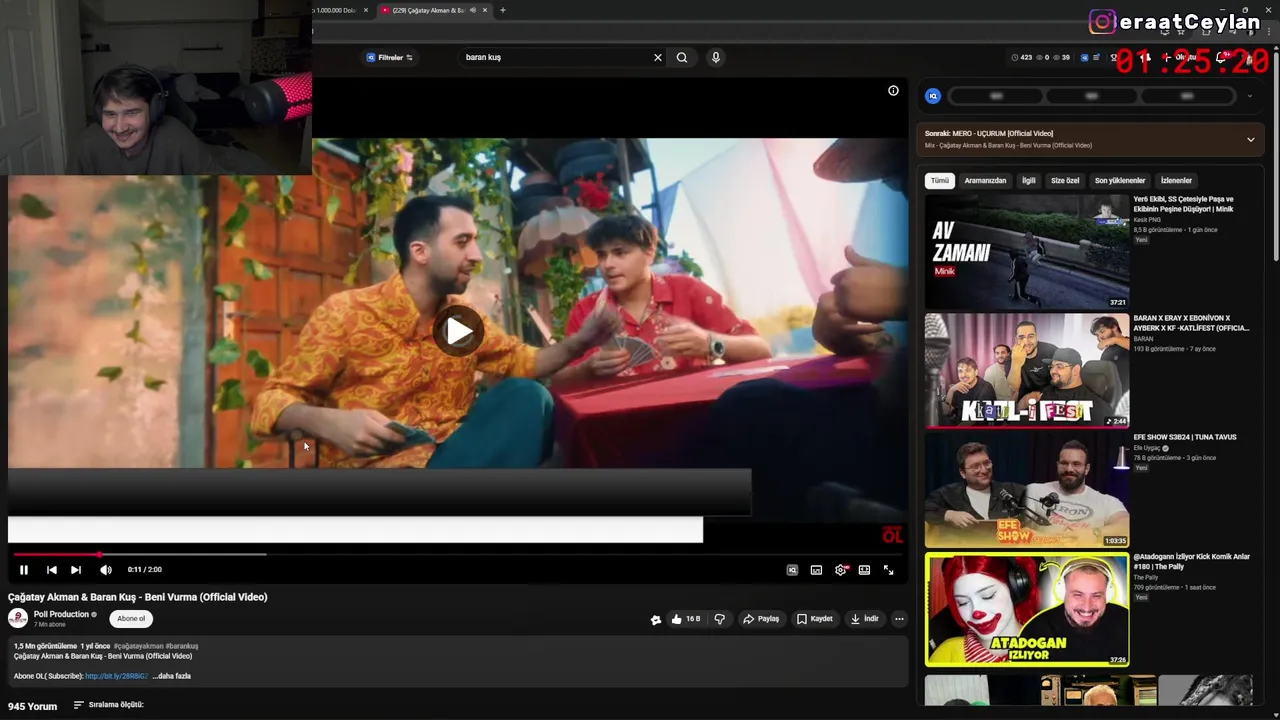The image size is (1280, 720).
Task: Select the Aramanızdan chip
Action: pos(985,181)
